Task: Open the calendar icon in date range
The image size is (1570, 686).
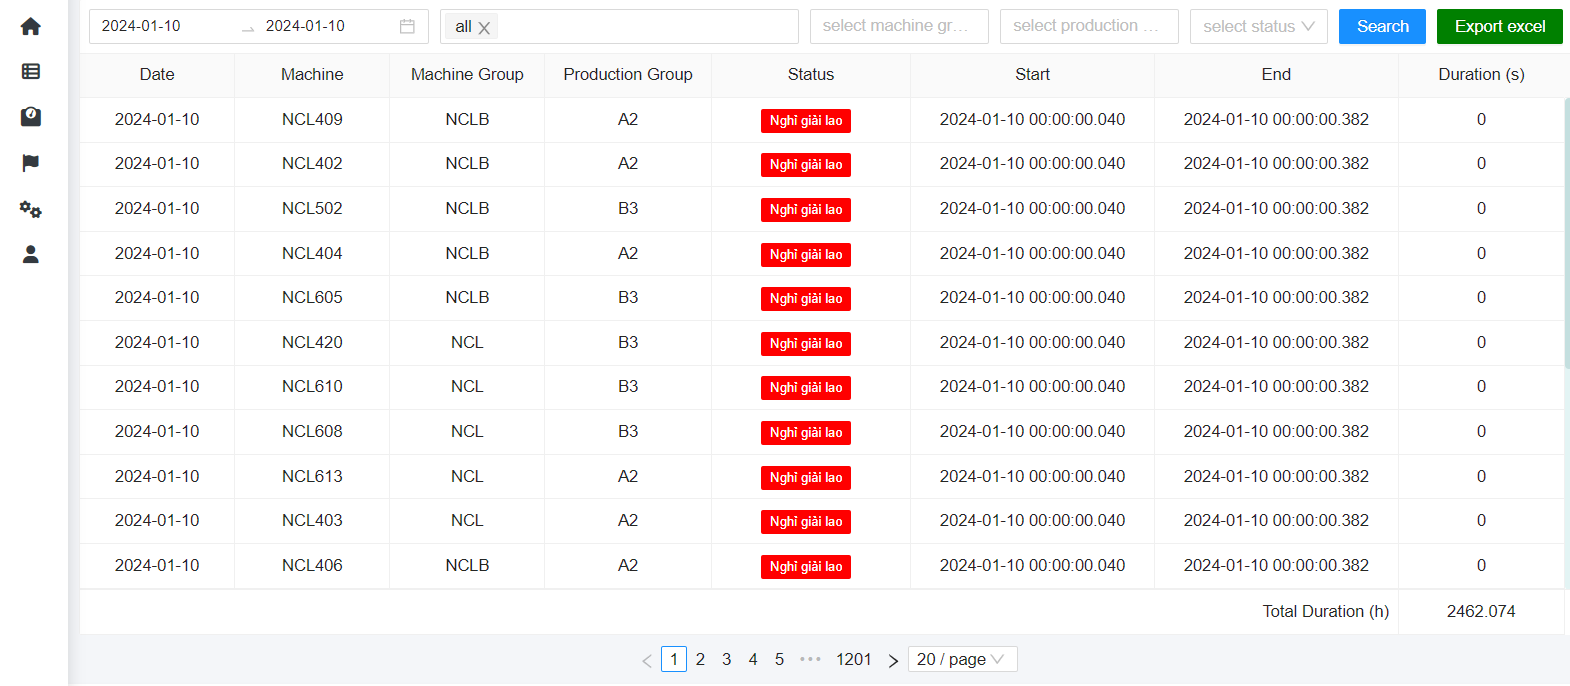Action: point(407,27)
